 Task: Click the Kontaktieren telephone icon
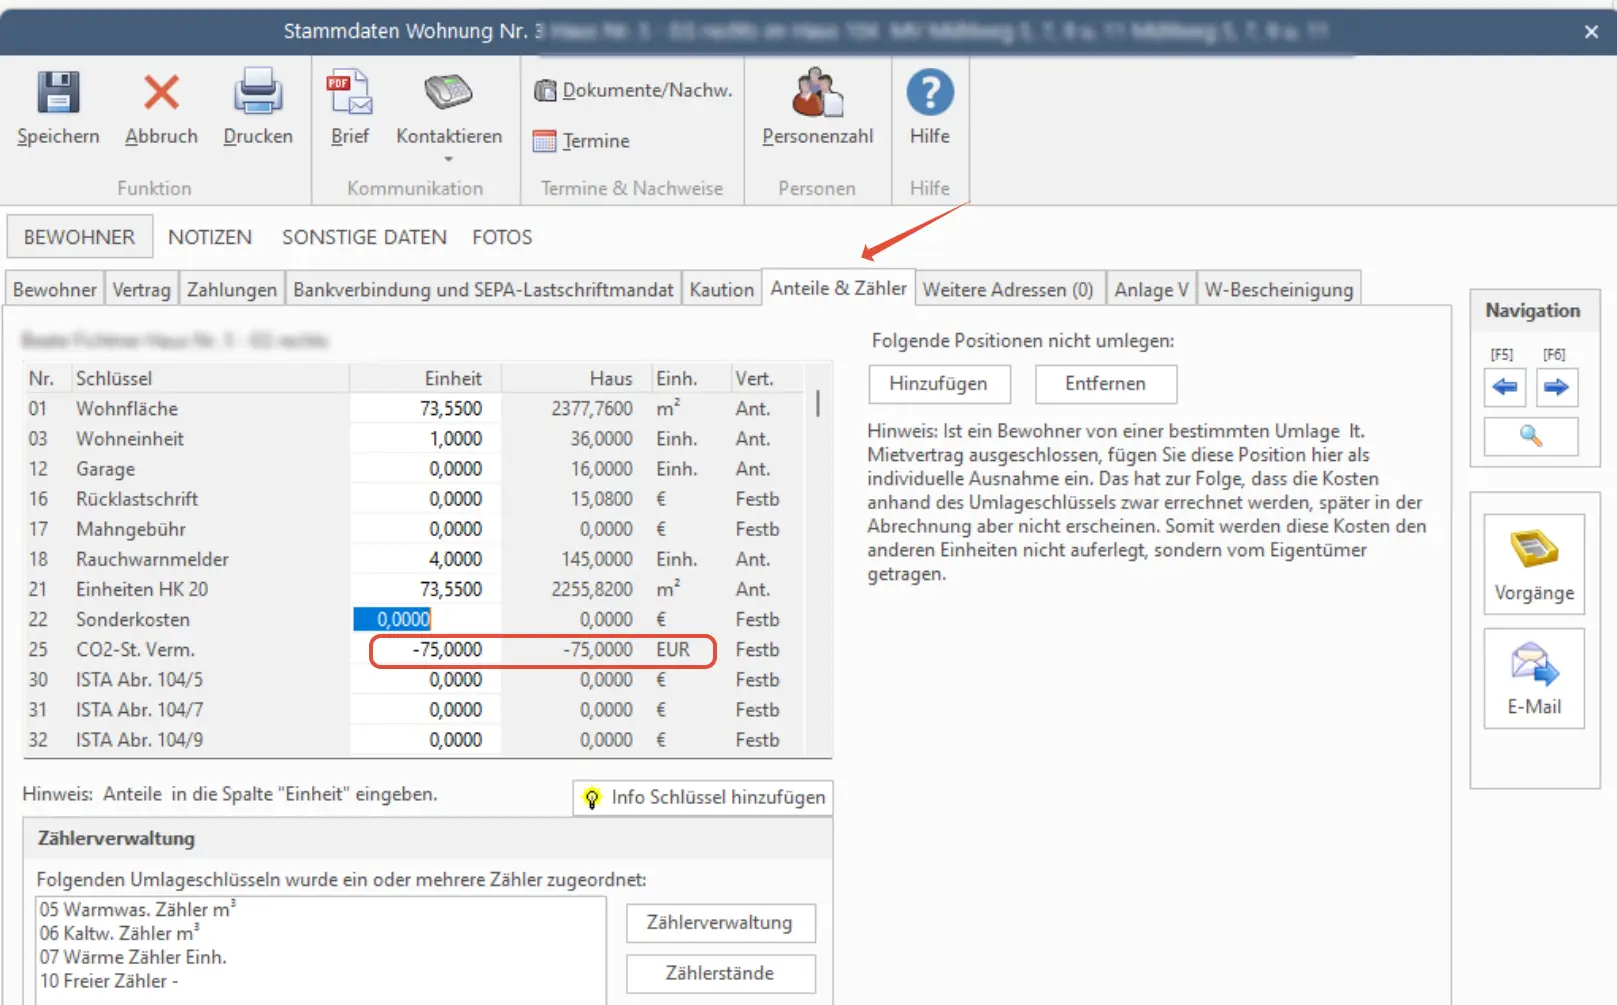(x=448, y=92)
